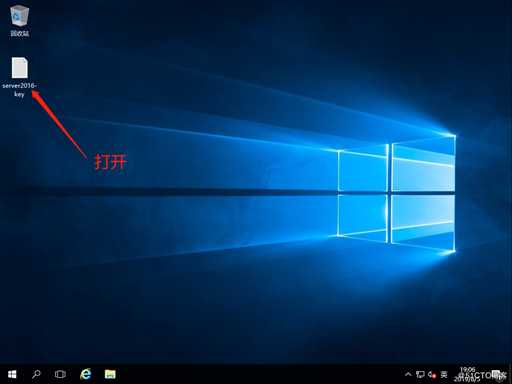This screenshot has width=512, height=384.
Task: Launch Internet Explorer from the taskbar
Action: click(x=86, y=374)
